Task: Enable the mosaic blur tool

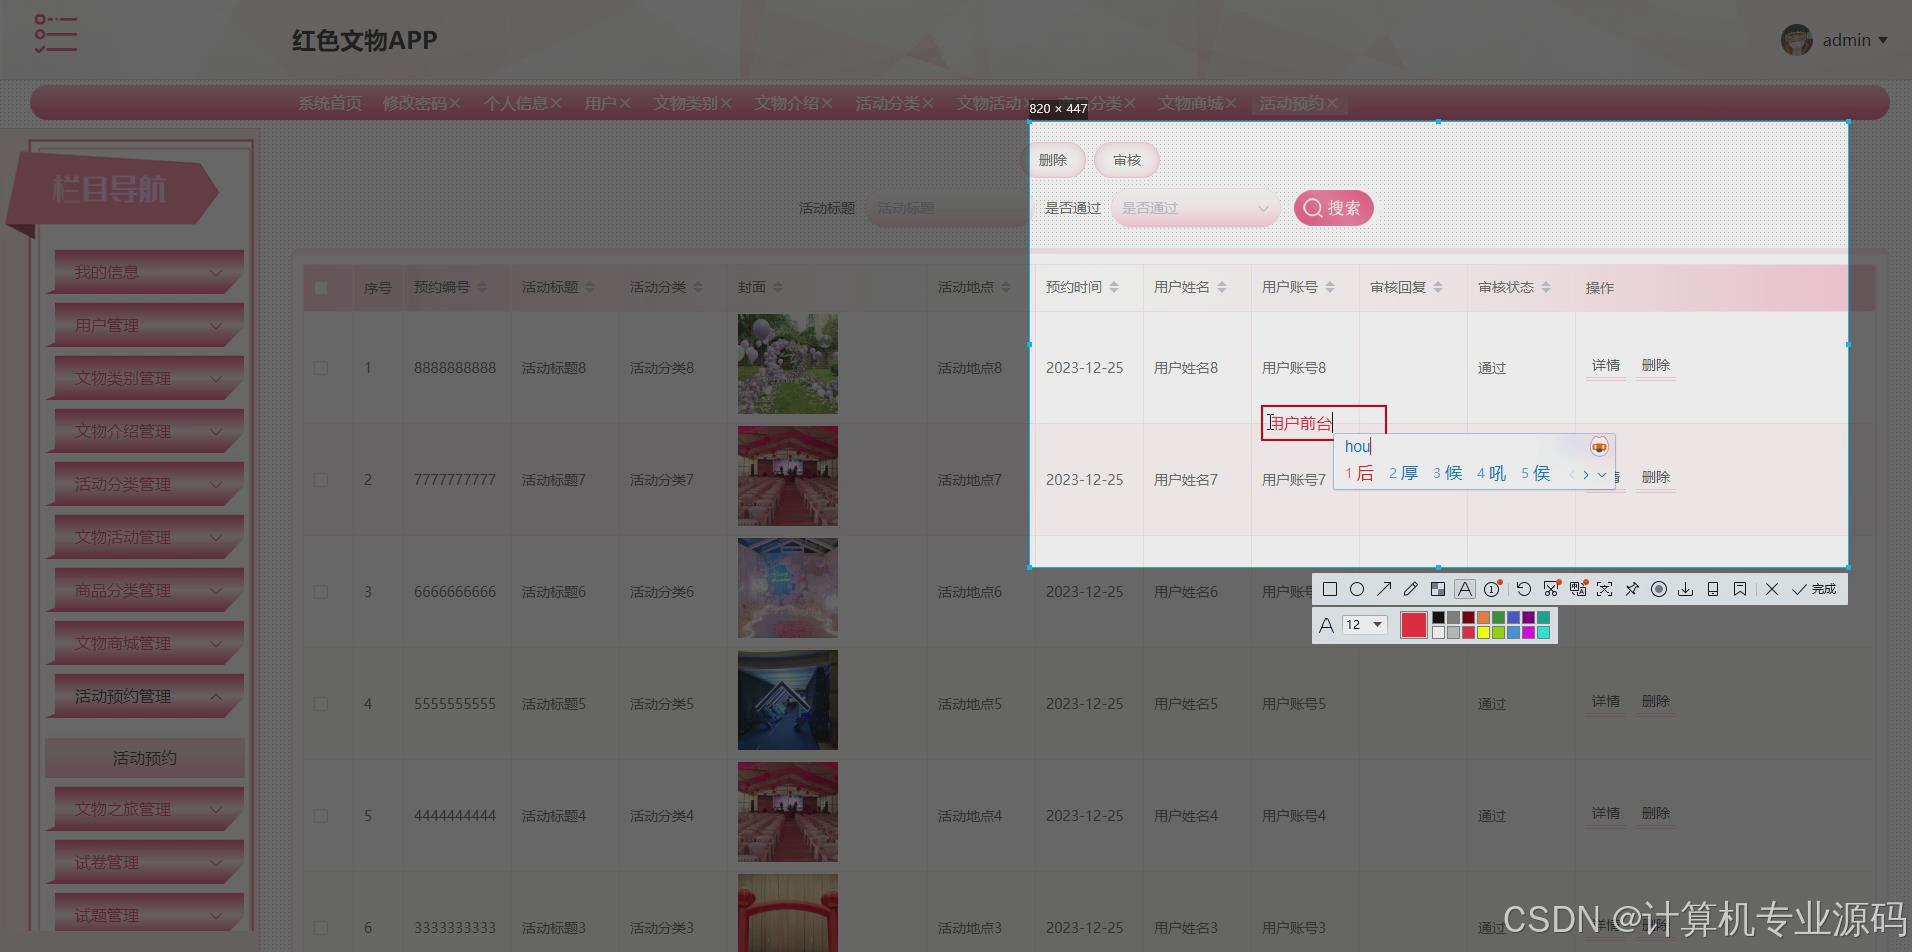Action: coord(1438,589)
